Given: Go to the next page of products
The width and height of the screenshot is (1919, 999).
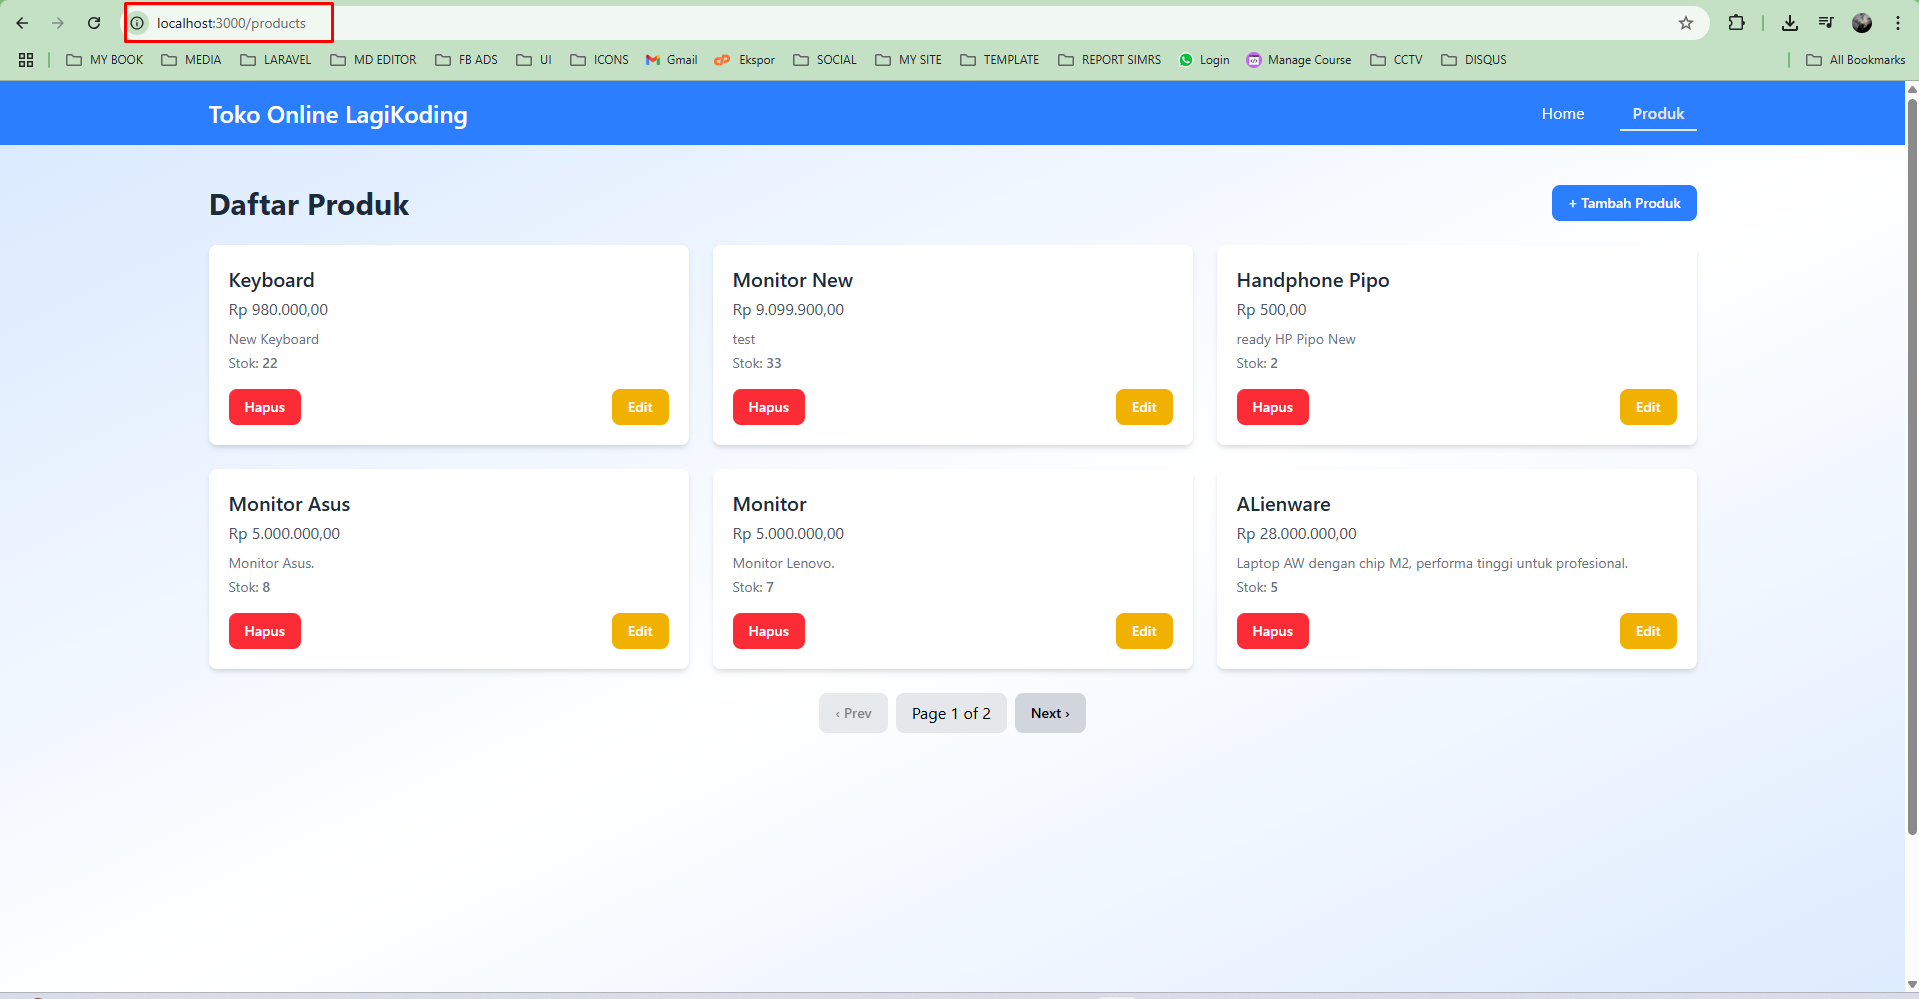Looking at the screenshot, I should point(1049,713).
